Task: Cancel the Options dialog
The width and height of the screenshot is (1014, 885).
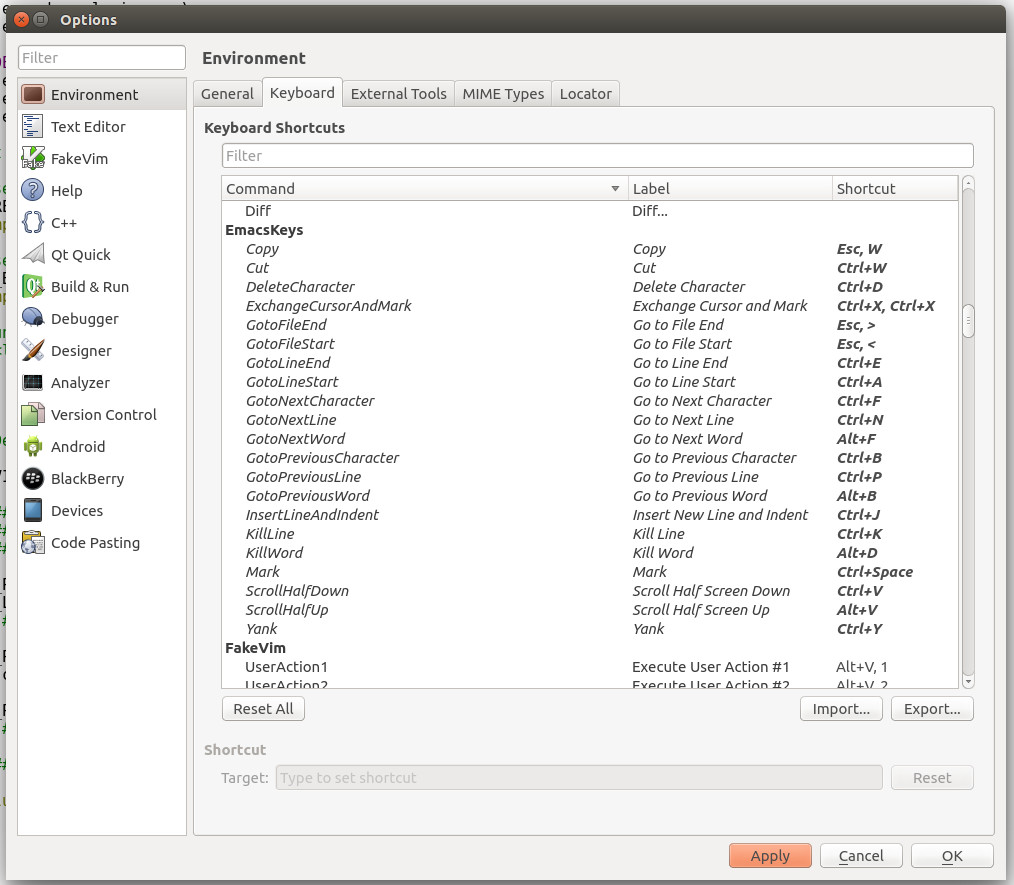Action: pyautogui.click(x=861, y=856)
